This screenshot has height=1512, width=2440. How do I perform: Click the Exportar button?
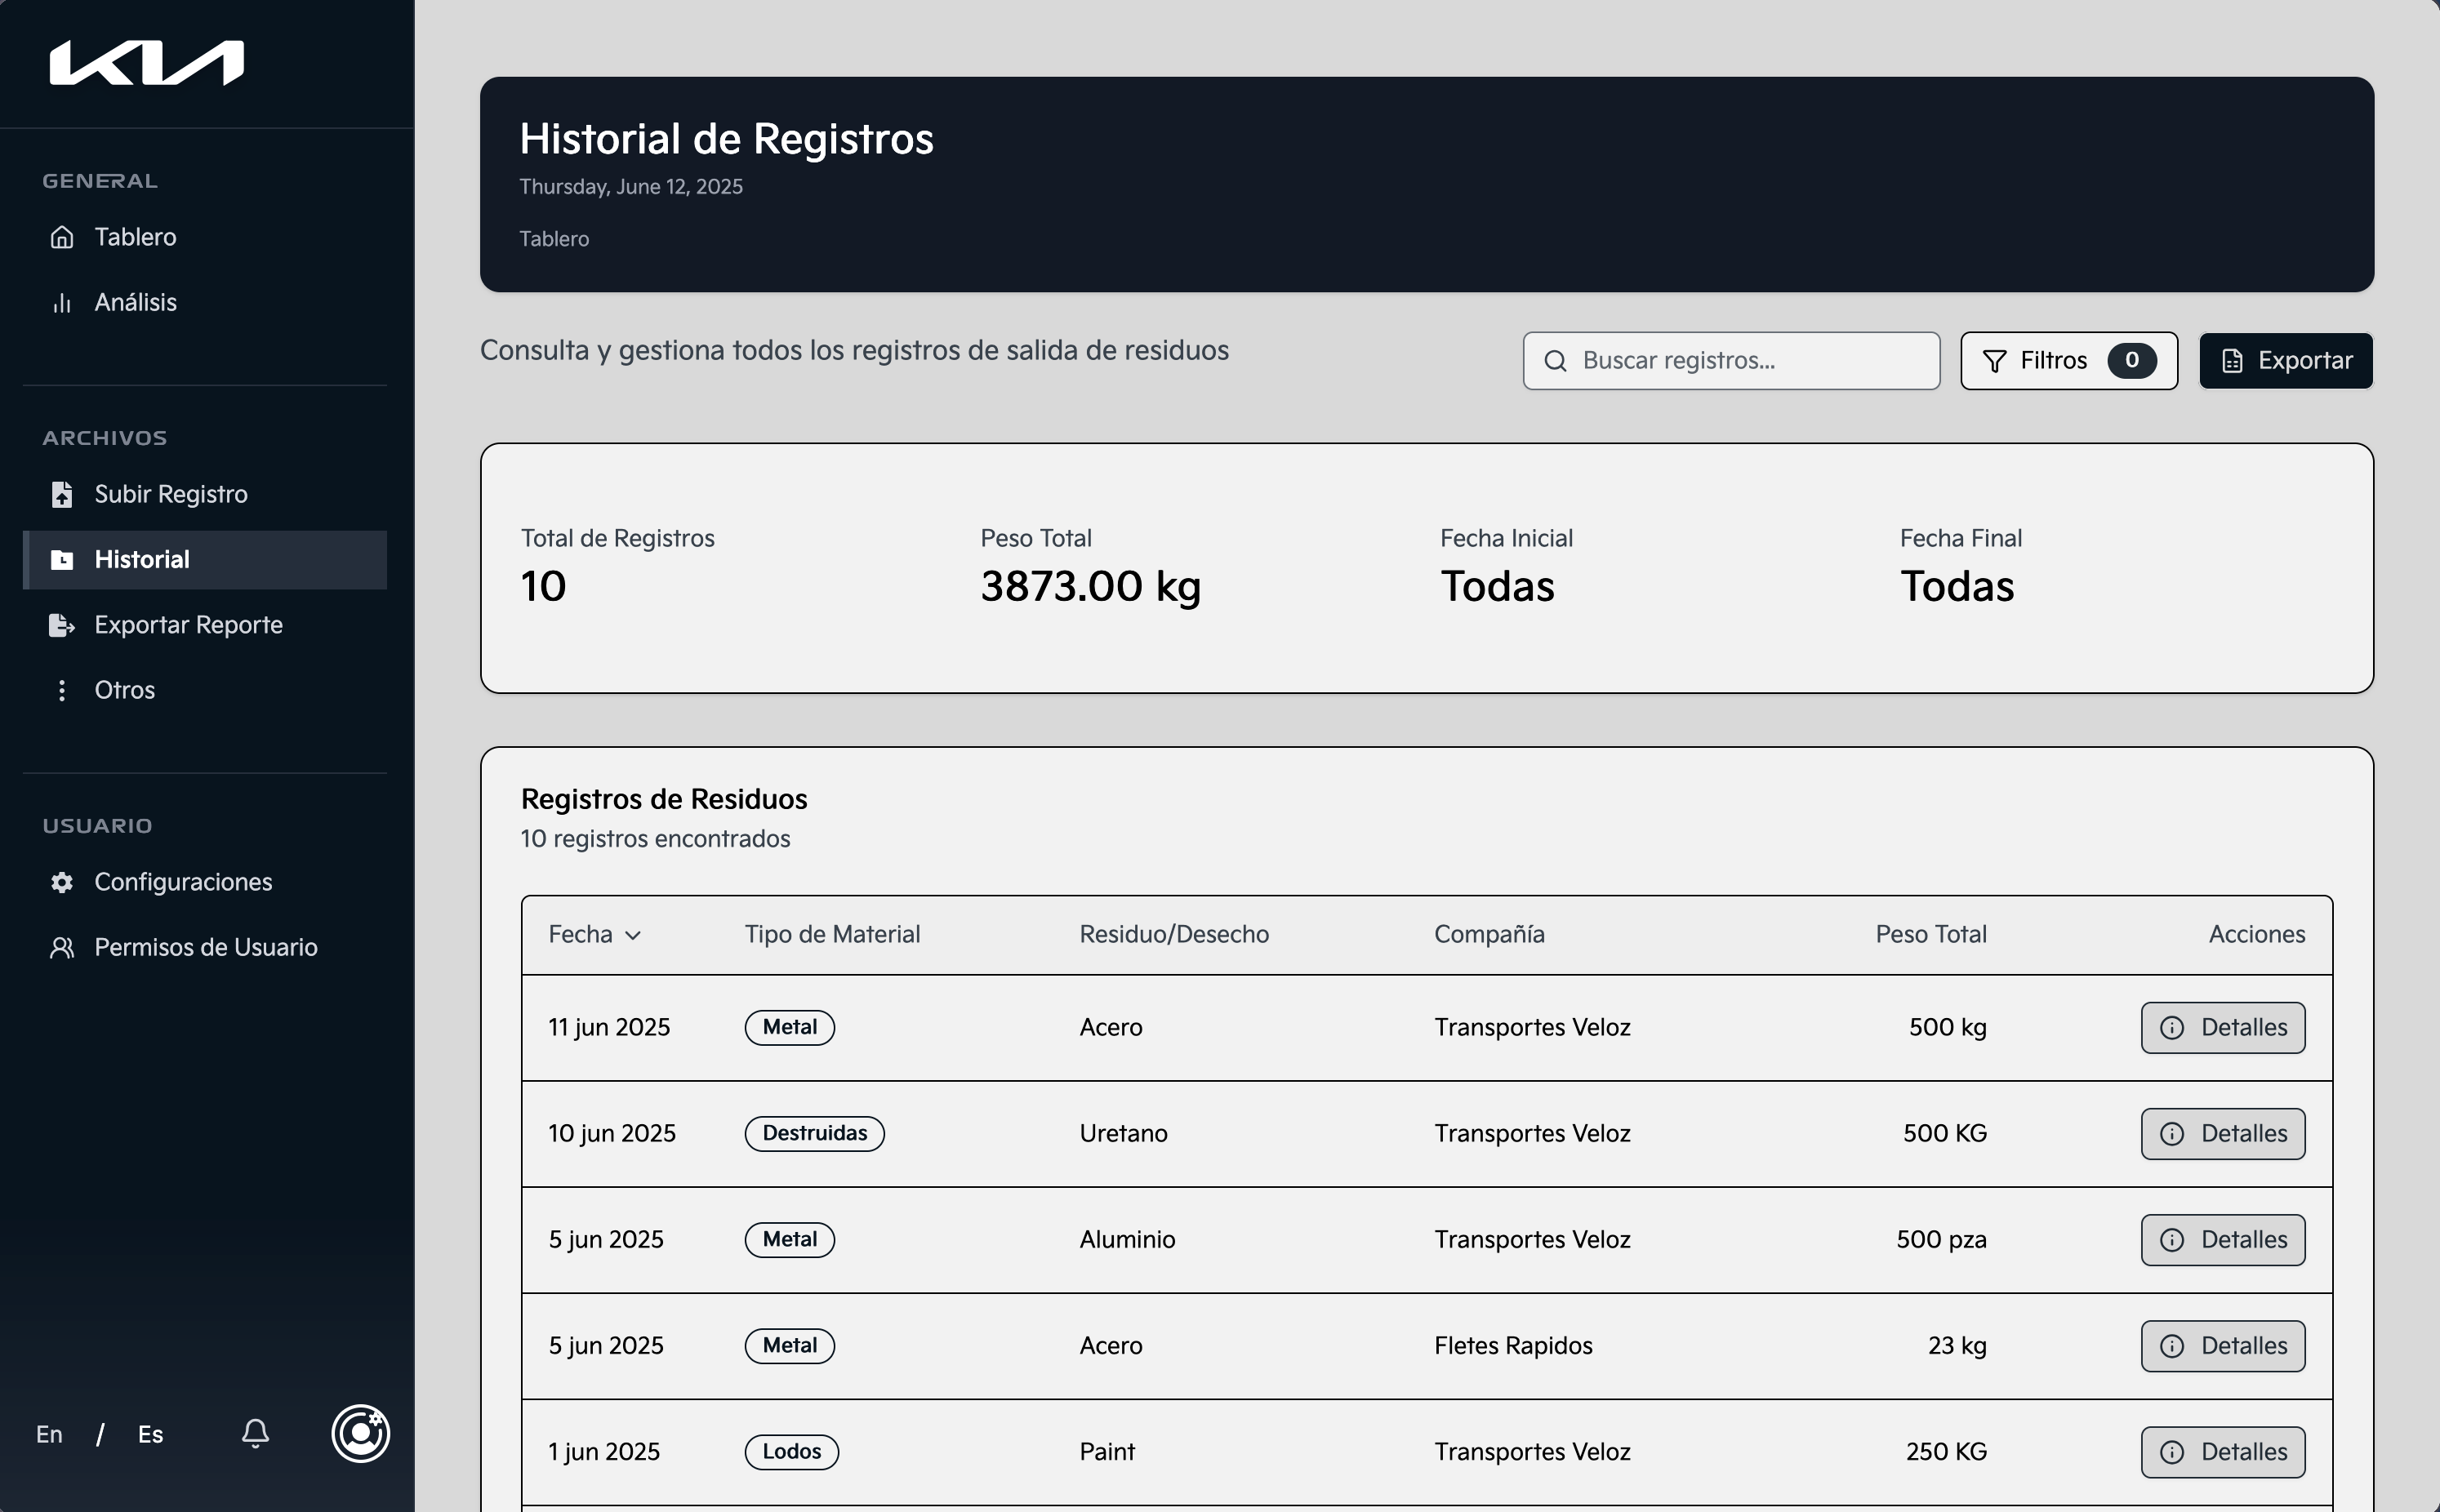point(2285,361)
